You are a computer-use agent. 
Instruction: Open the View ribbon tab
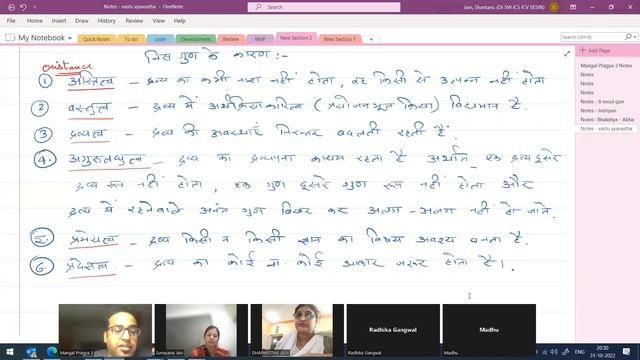pyautogui.click(x=158, y=20)
